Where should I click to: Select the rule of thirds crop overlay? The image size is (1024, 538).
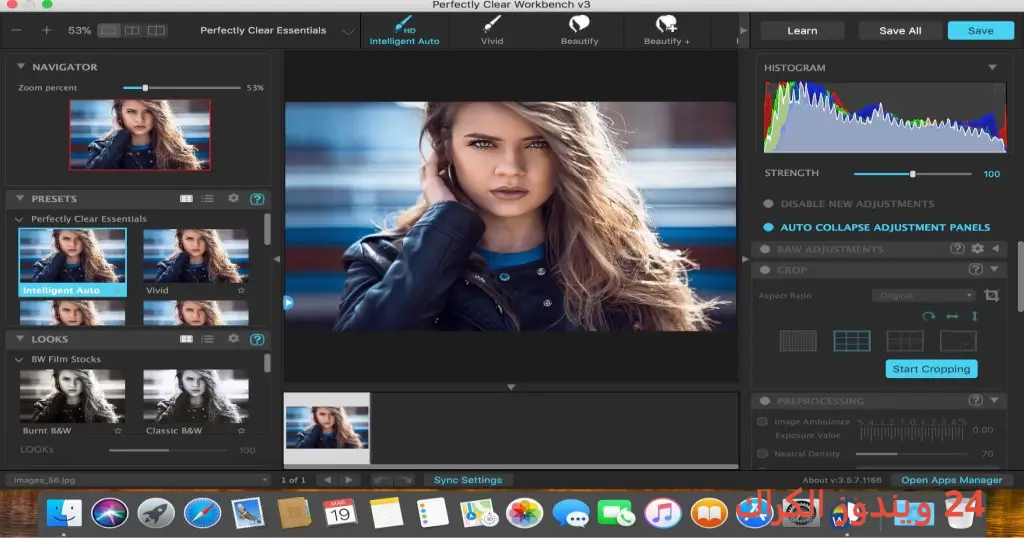(x=852, y=341)
